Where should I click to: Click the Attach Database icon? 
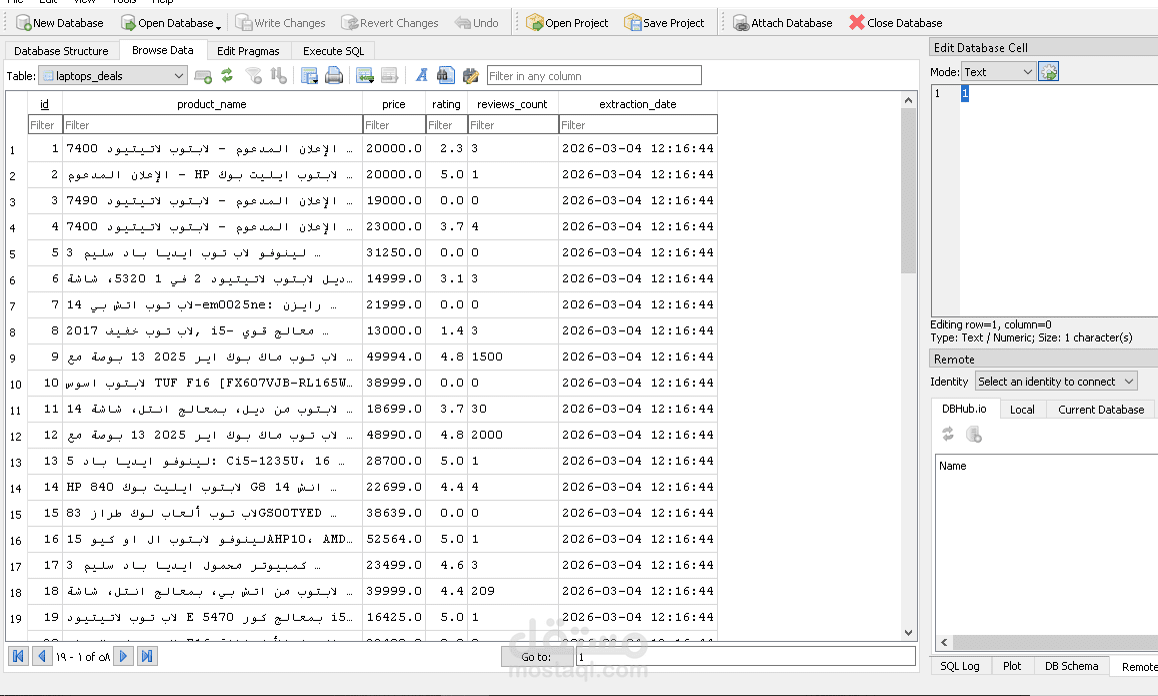tap(741, 23)
